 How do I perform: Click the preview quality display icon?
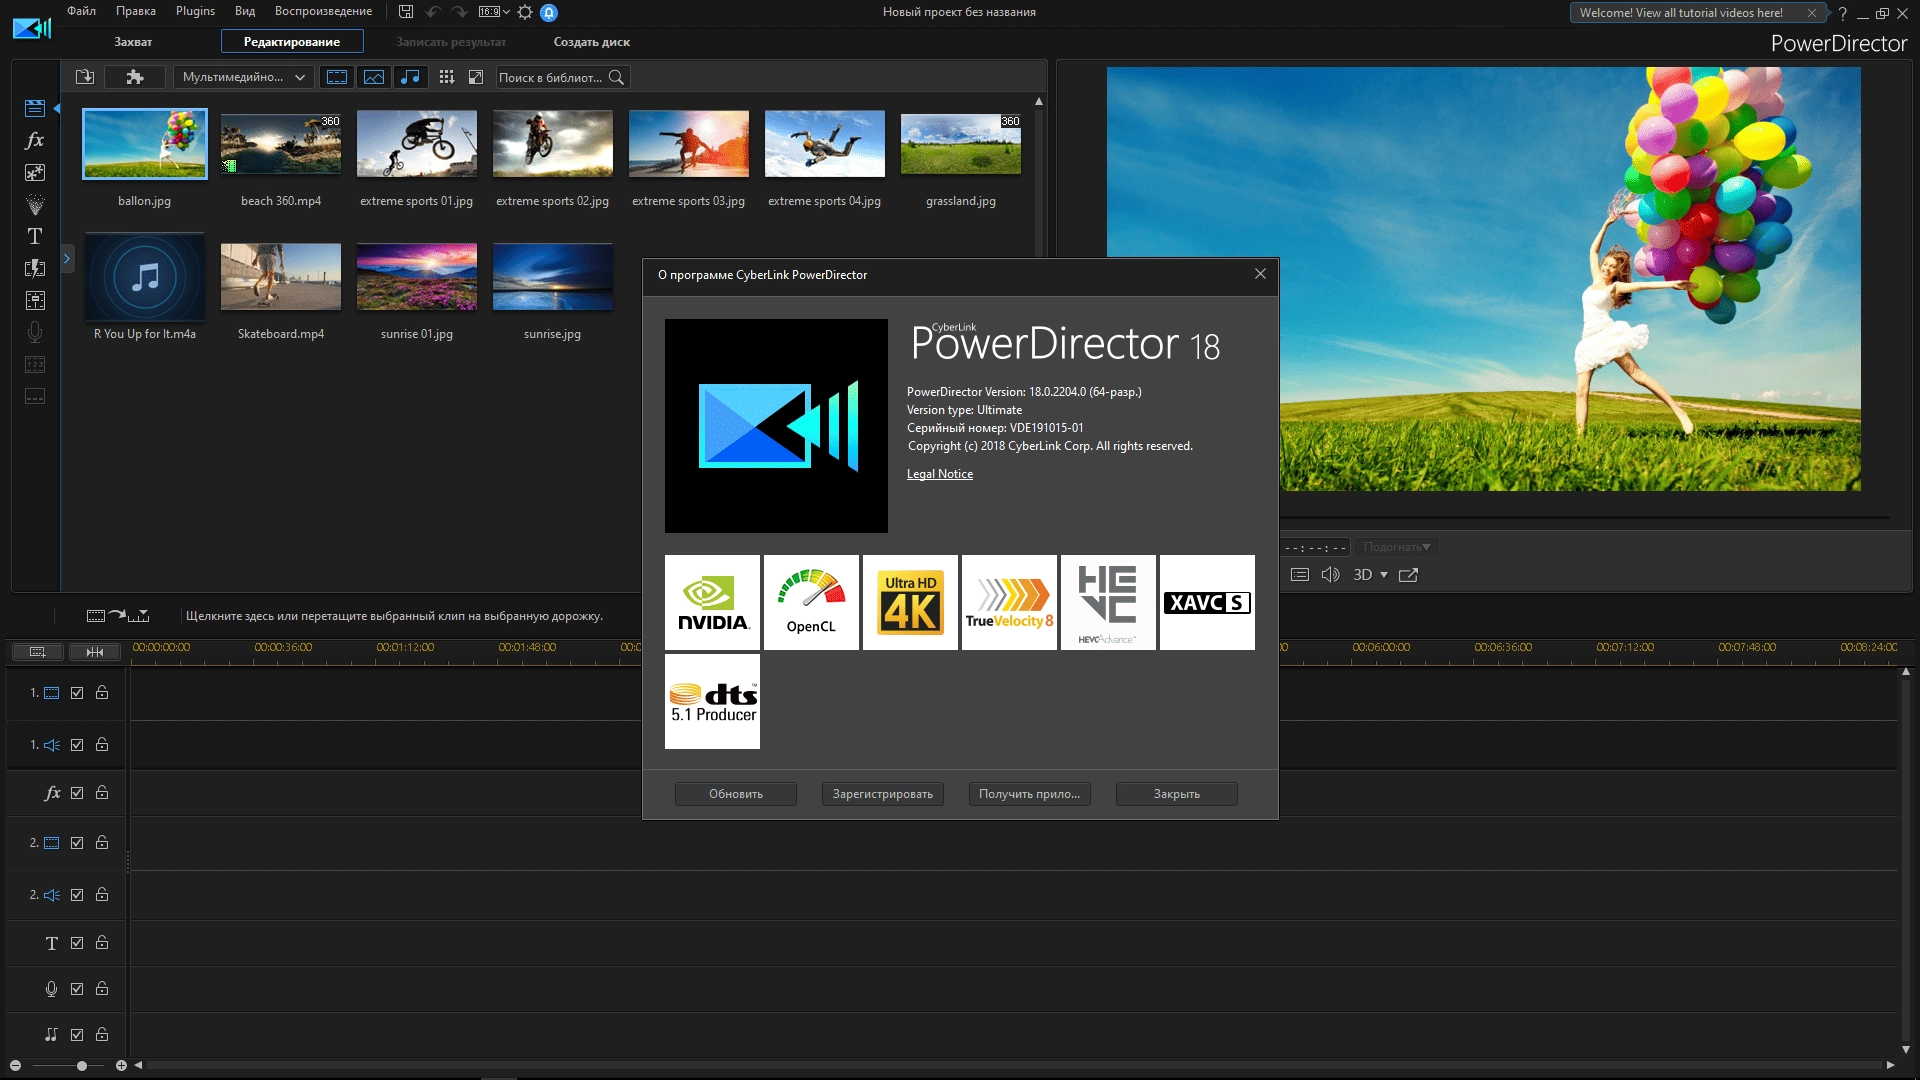(1300, 575)
